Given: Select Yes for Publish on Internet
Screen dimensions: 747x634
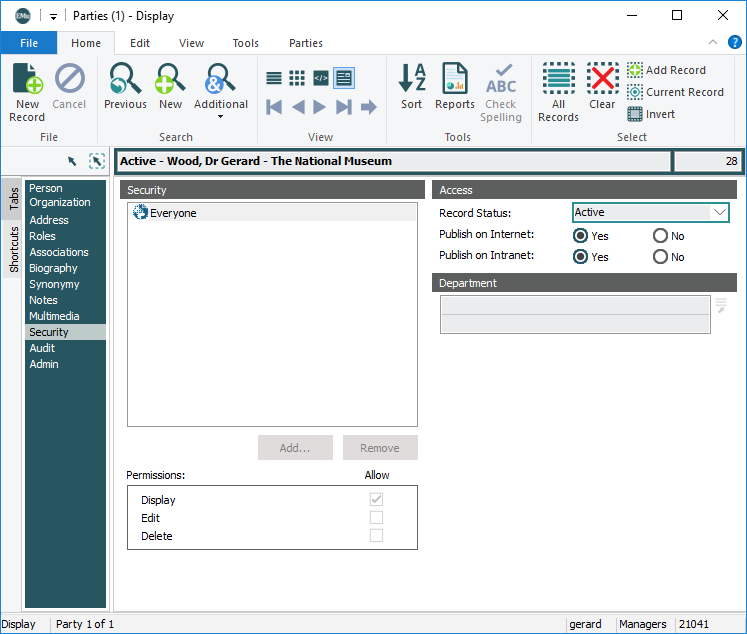Looking at the screenshot, I should click(580, 236).
